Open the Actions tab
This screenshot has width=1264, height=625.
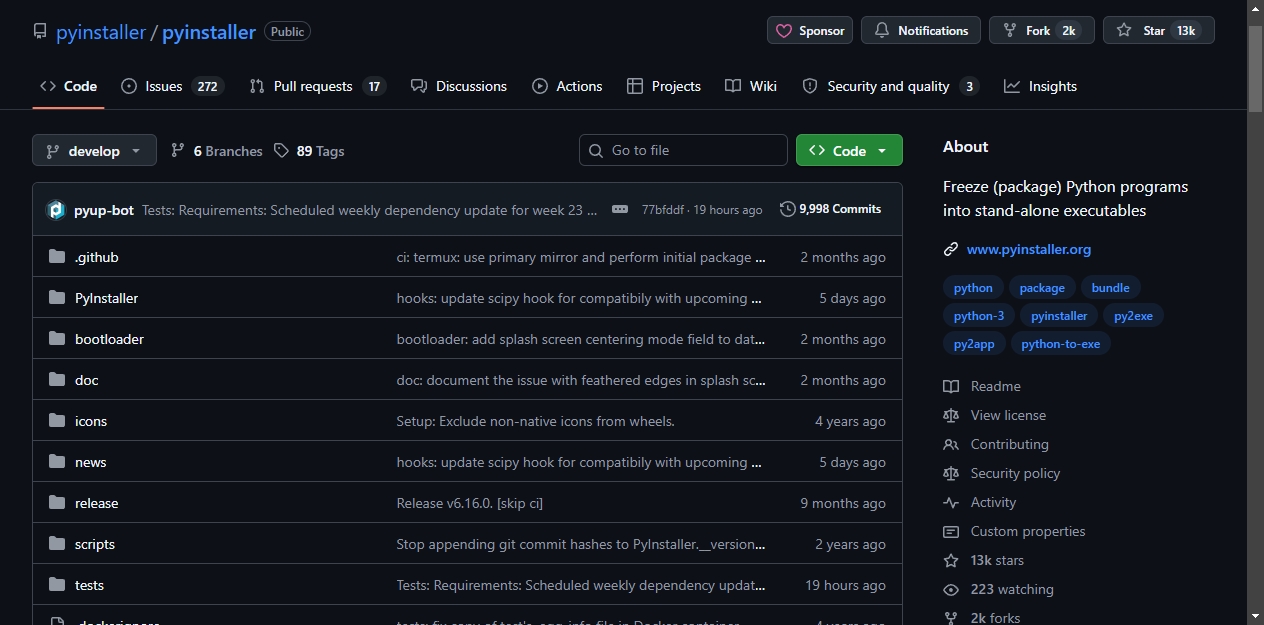[567, 86]
